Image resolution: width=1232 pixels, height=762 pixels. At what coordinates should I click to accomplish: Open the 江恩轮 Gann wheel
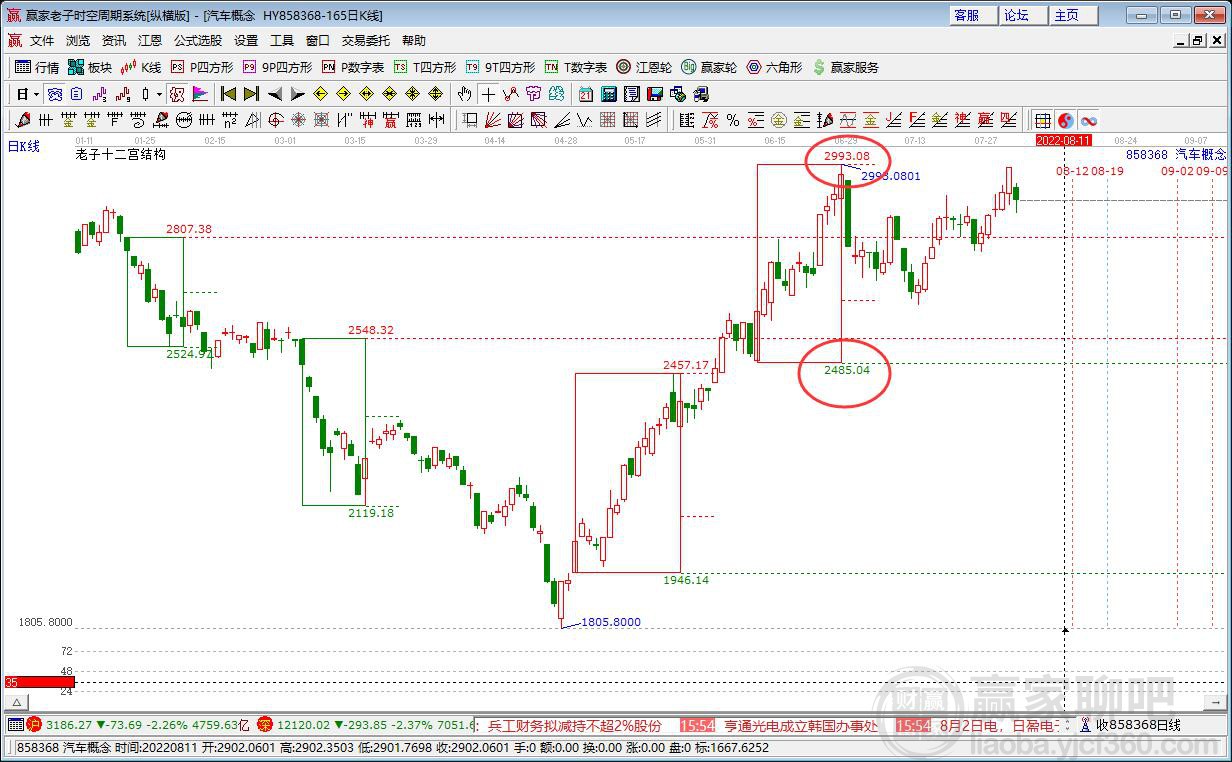click(644, 67)
